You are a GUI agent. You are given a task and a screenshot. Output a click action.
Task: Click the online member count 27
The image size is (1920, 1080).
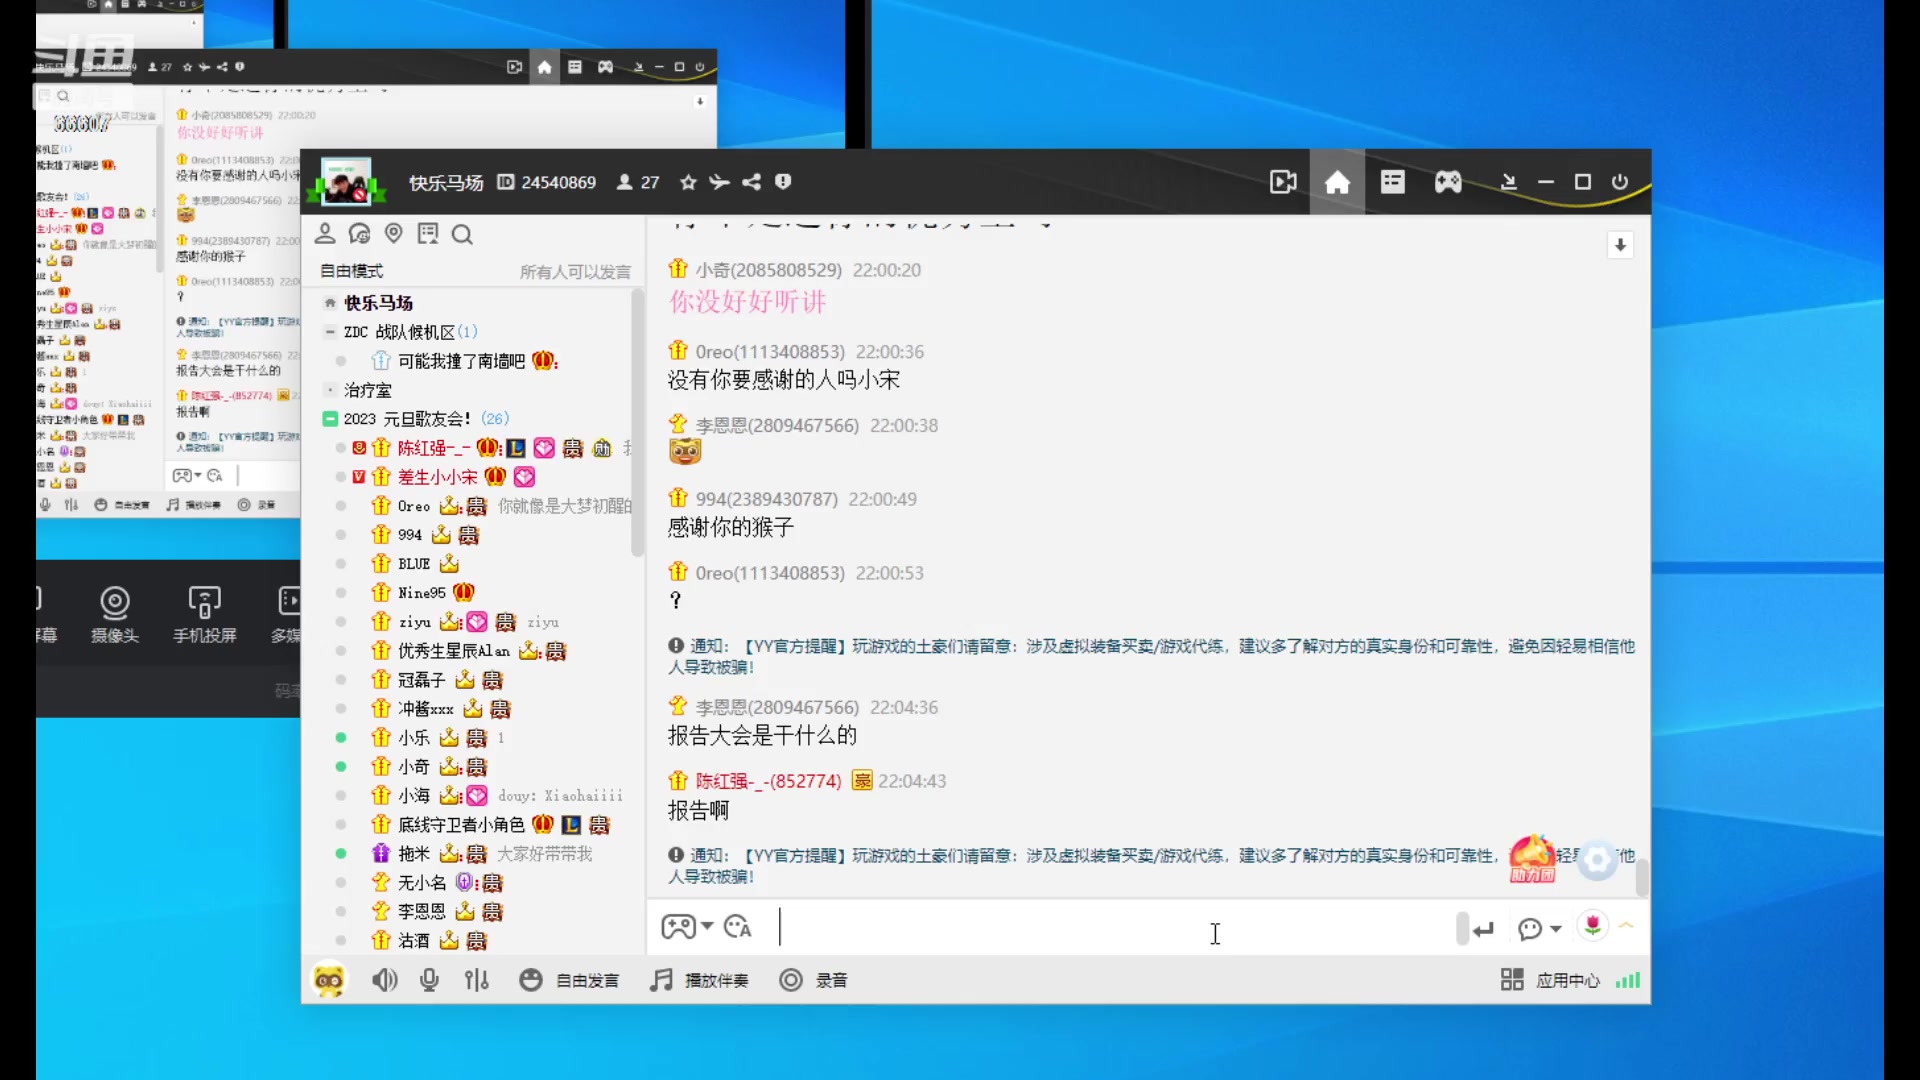[x=649, y=182]
